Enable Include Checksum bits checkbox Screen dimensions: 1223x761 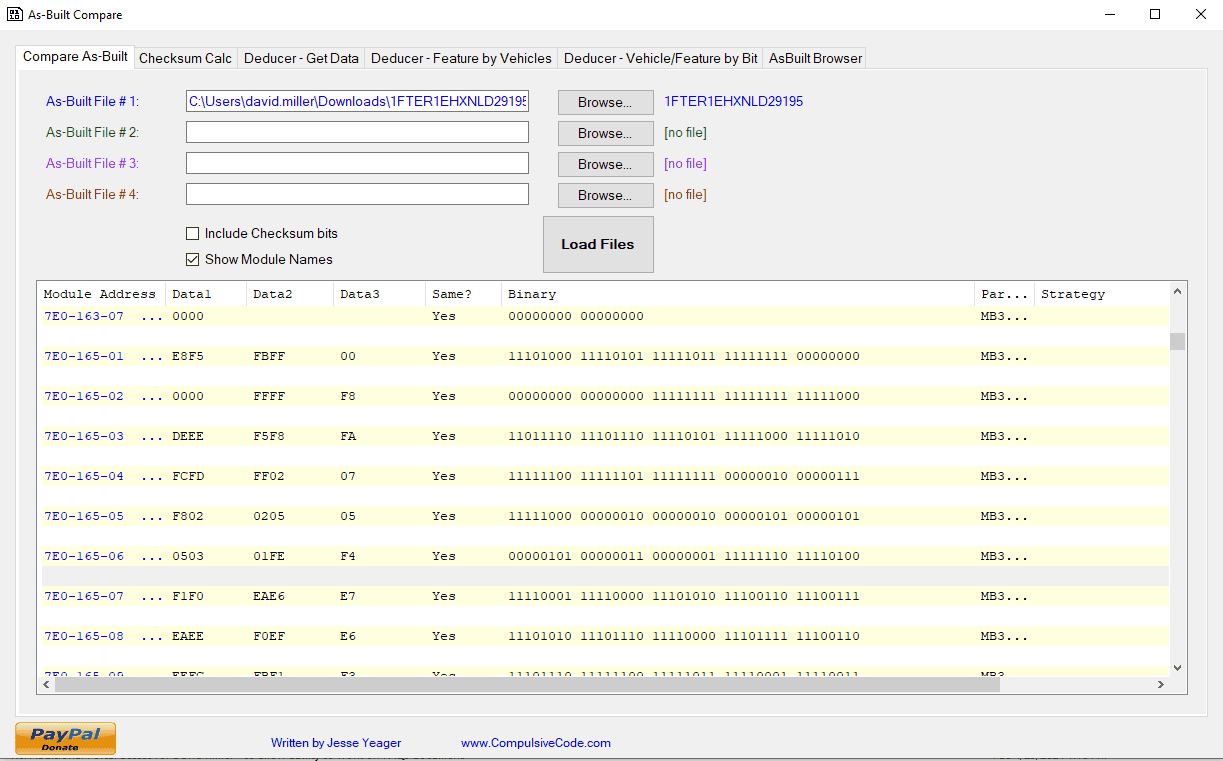tap(193, 234)
